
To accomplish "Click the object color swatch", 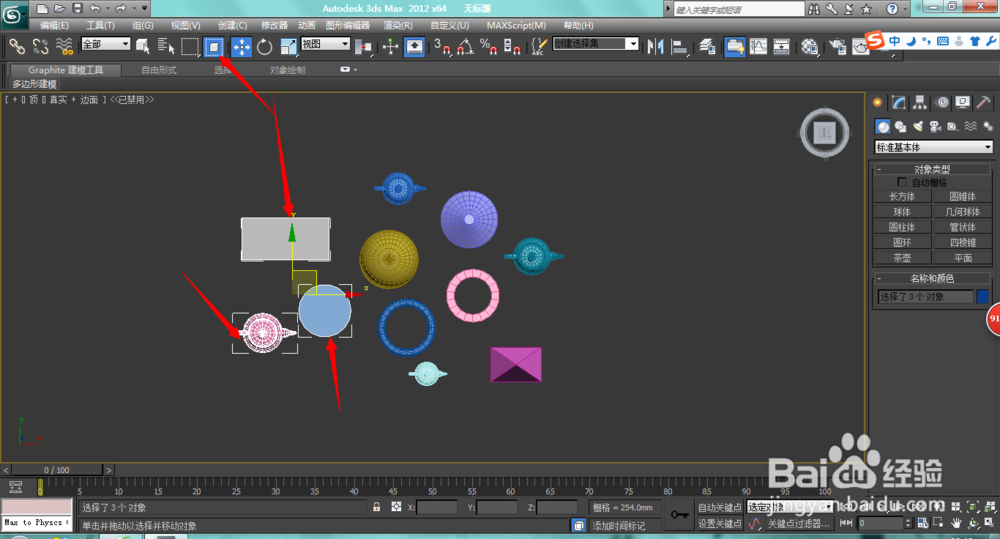I will 983,297.
